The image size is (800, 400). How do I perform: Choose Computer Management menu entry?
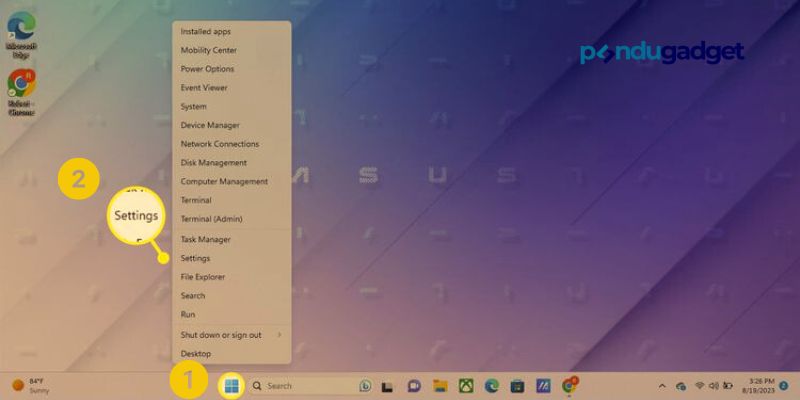pos(232,181)
